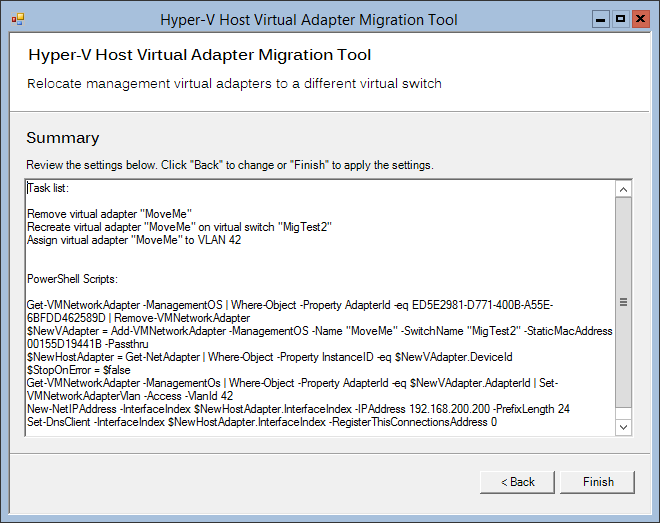Click the line: Remove virtual adapter "MoveMe"
This screenshot has height=523, width=660.
(109, 214)
